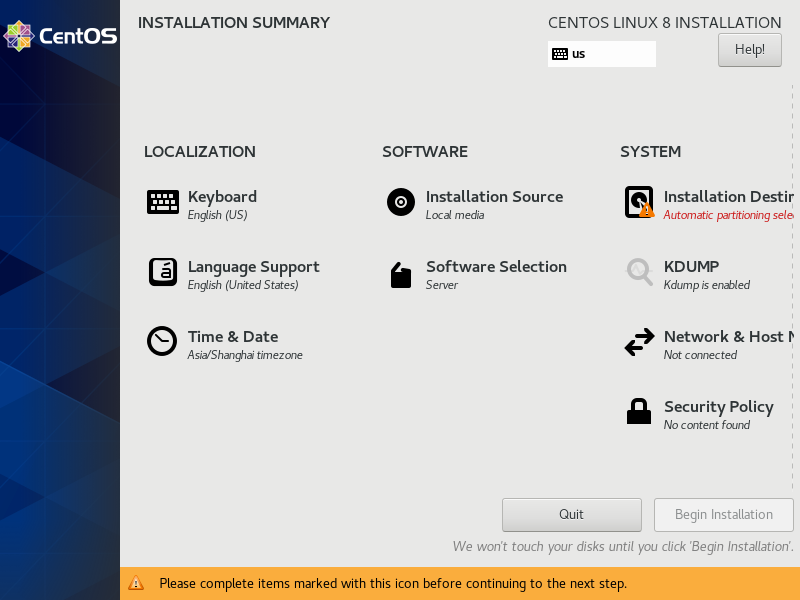Open the Installation Source title
The height and width of the screenshot is (600, 800).
[494, 196]
